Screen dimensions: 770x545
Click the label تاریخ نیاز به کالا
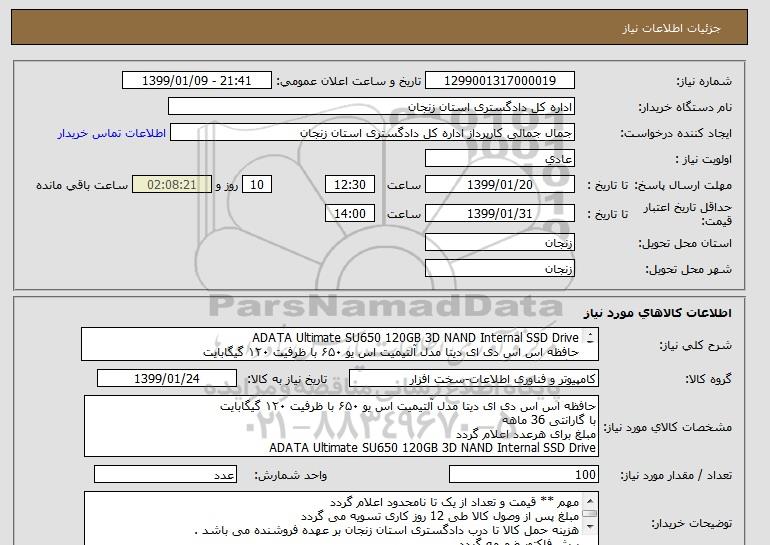pos(287,379)
